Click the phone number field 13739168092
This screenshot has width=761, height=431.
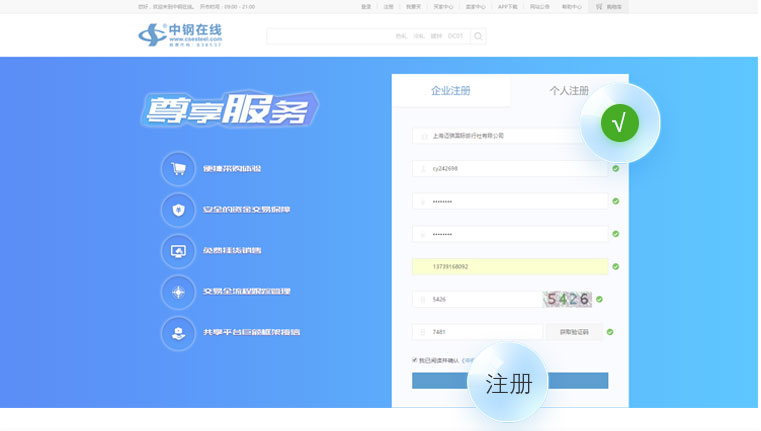510,267
